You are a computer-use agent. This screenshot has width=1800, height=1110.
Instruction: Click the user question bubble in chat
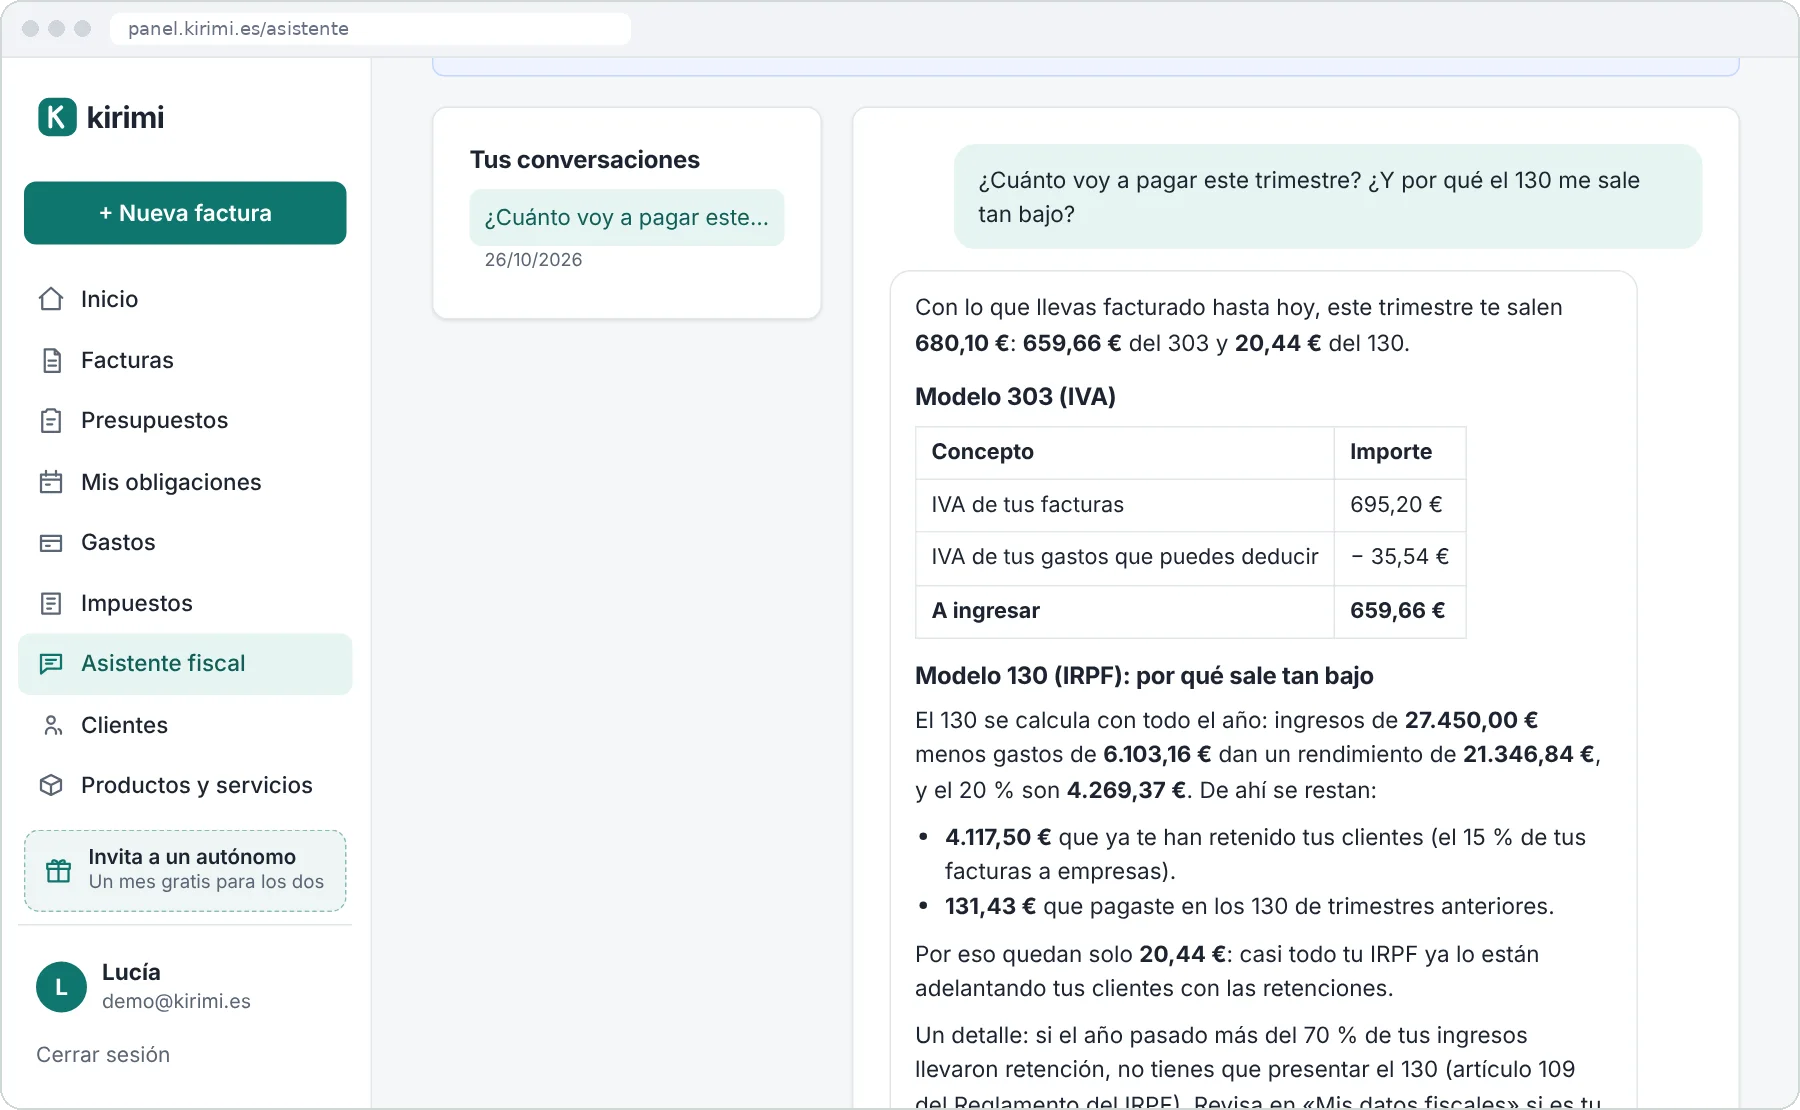(x=1328, y=197)
